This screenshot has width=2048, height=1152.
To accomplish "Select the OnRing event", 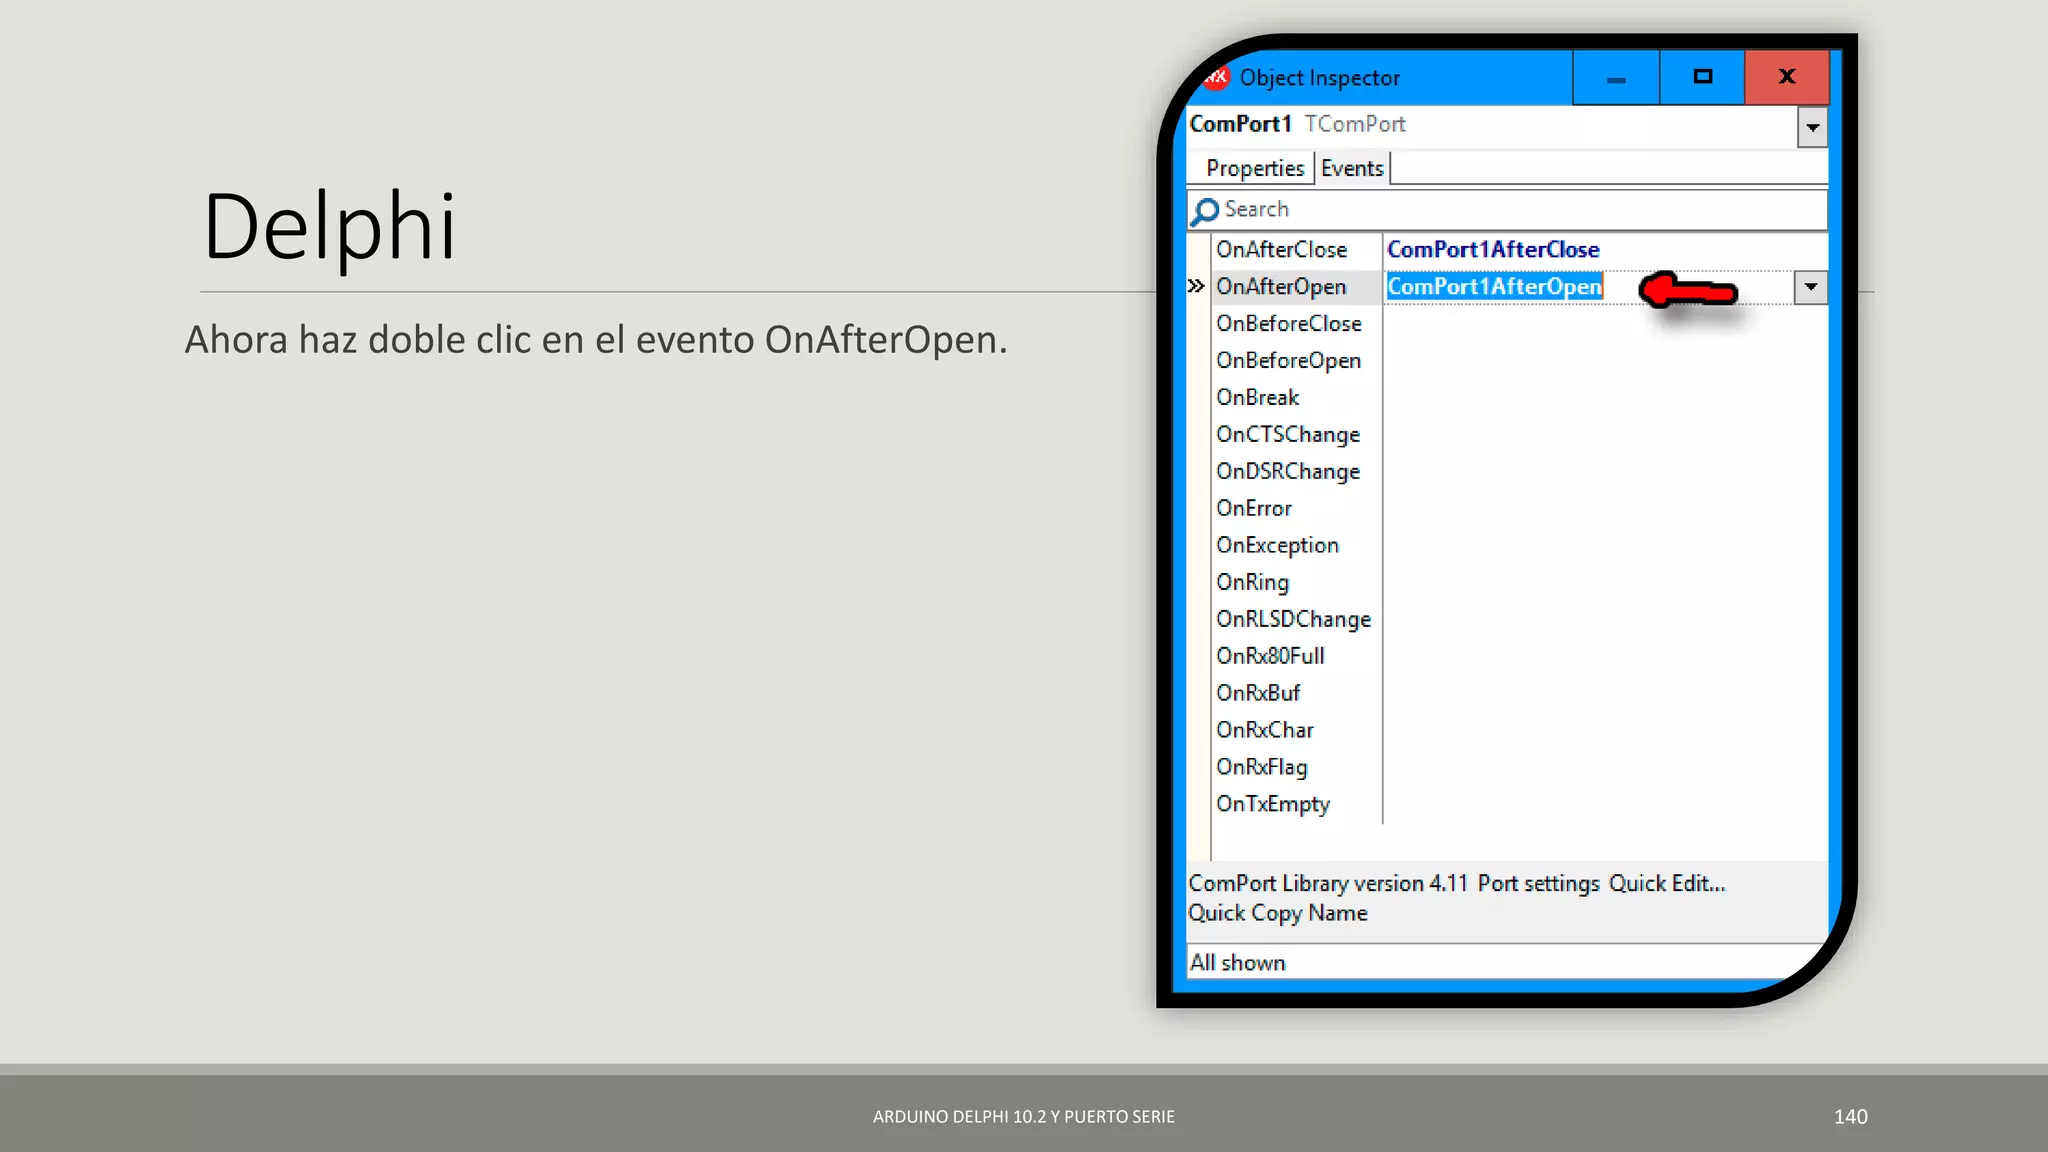I will (1252, 583).
